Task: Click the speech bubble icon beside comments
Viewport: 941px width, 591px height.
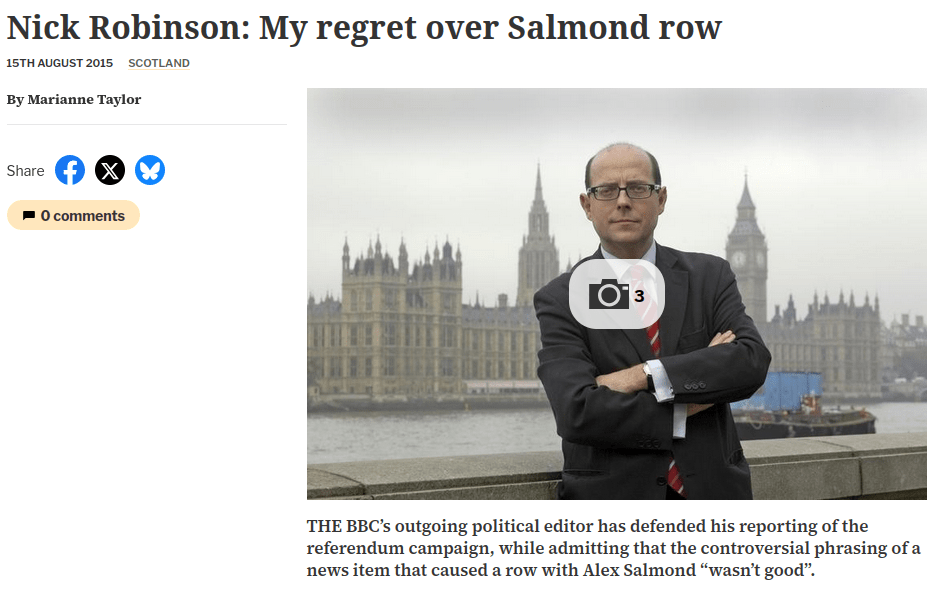Action: (28, 216)
